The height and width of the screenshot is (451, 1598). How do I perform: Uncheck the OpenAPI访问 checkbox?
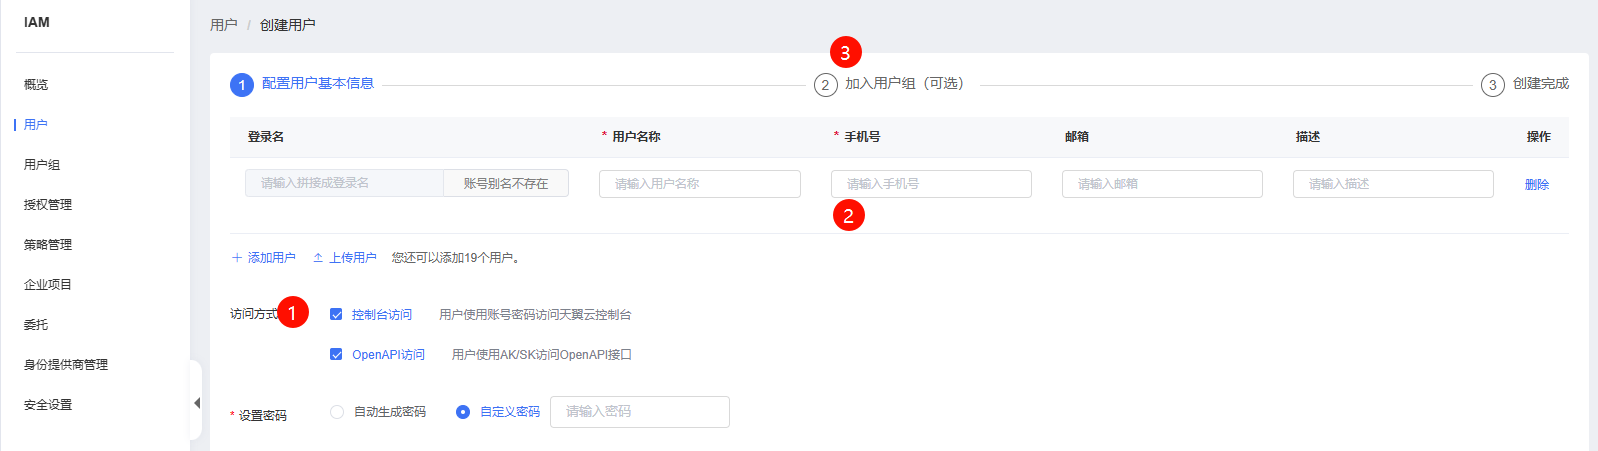point(336,354)
